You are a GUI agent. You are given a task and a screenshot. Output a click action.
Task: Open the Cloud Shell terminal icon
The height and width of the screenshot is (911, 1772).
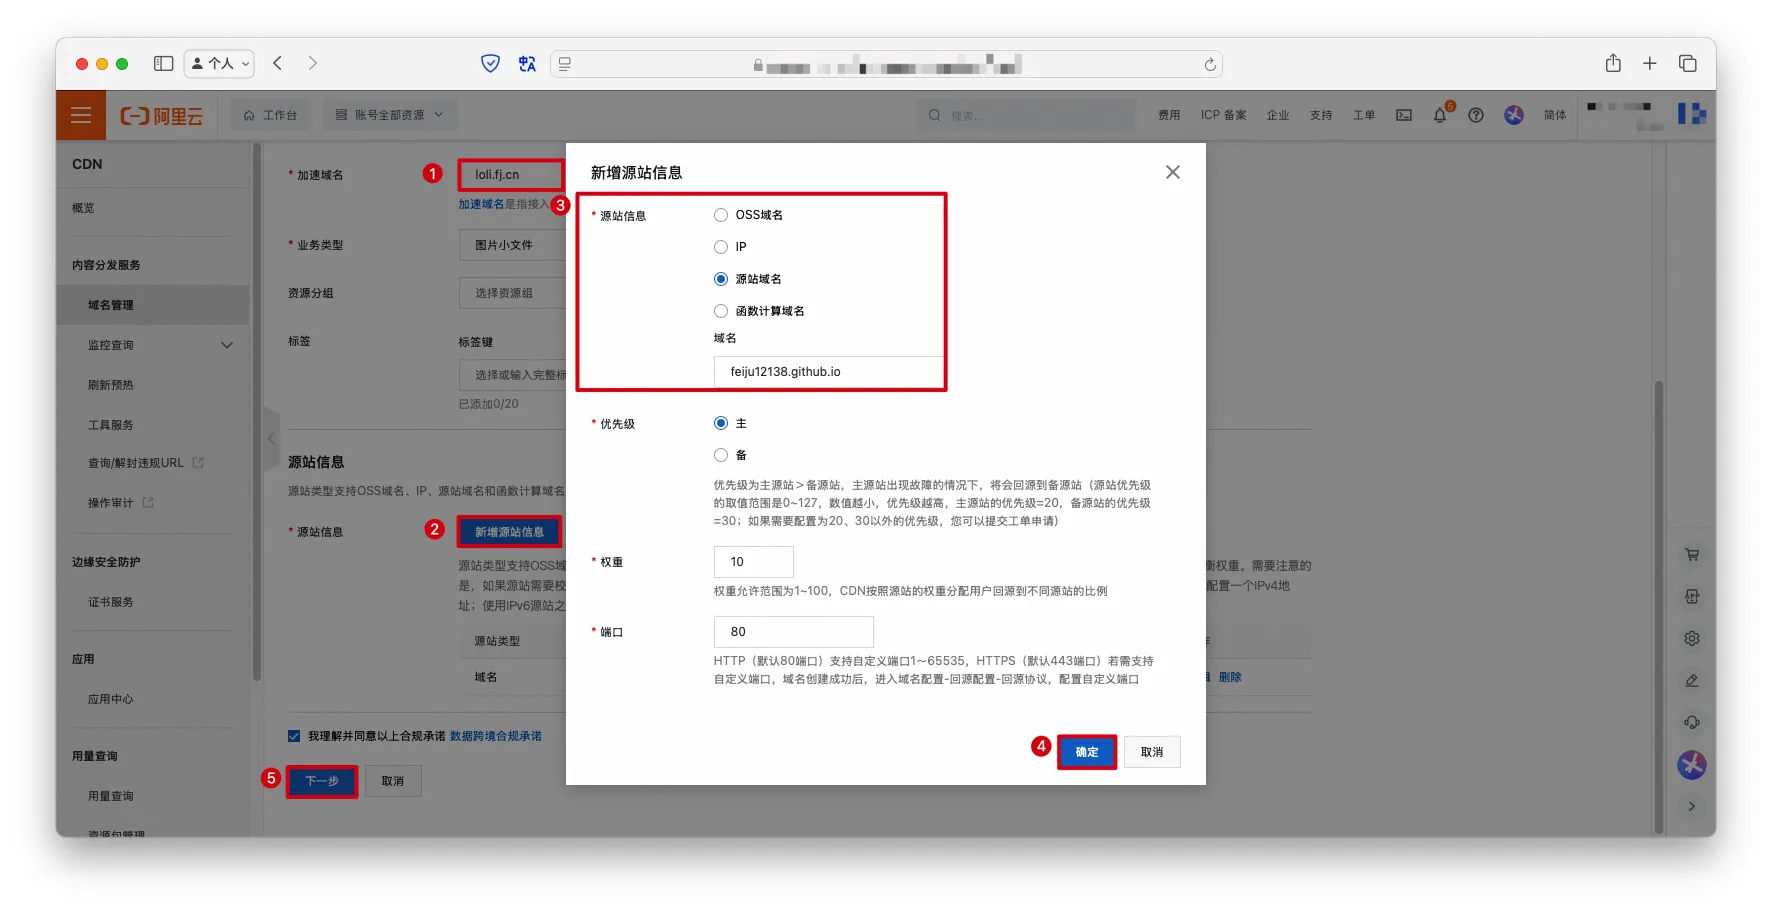[x=1404, y=115]
